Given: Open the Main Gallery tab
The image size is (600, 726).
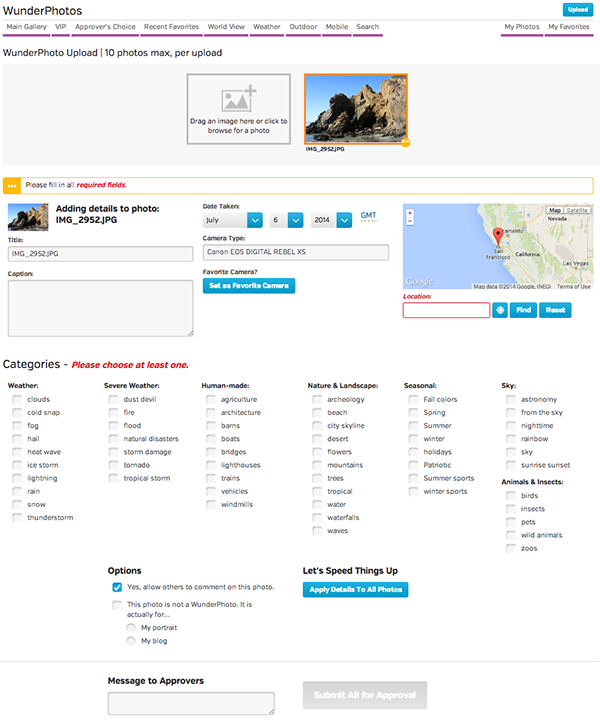Looking at the screenshot, I should 26,27.
